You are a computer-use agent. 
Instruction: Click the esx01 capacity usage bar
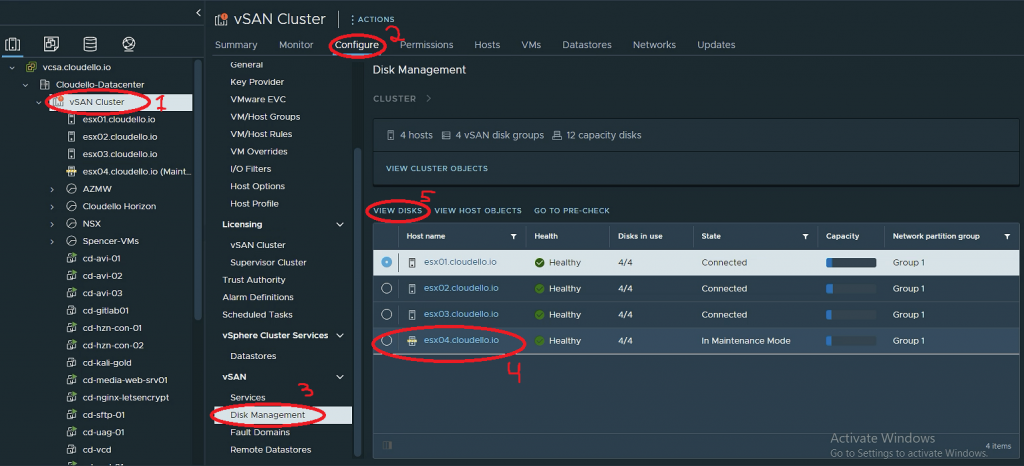pyautogui.click(x=850, y=262)
